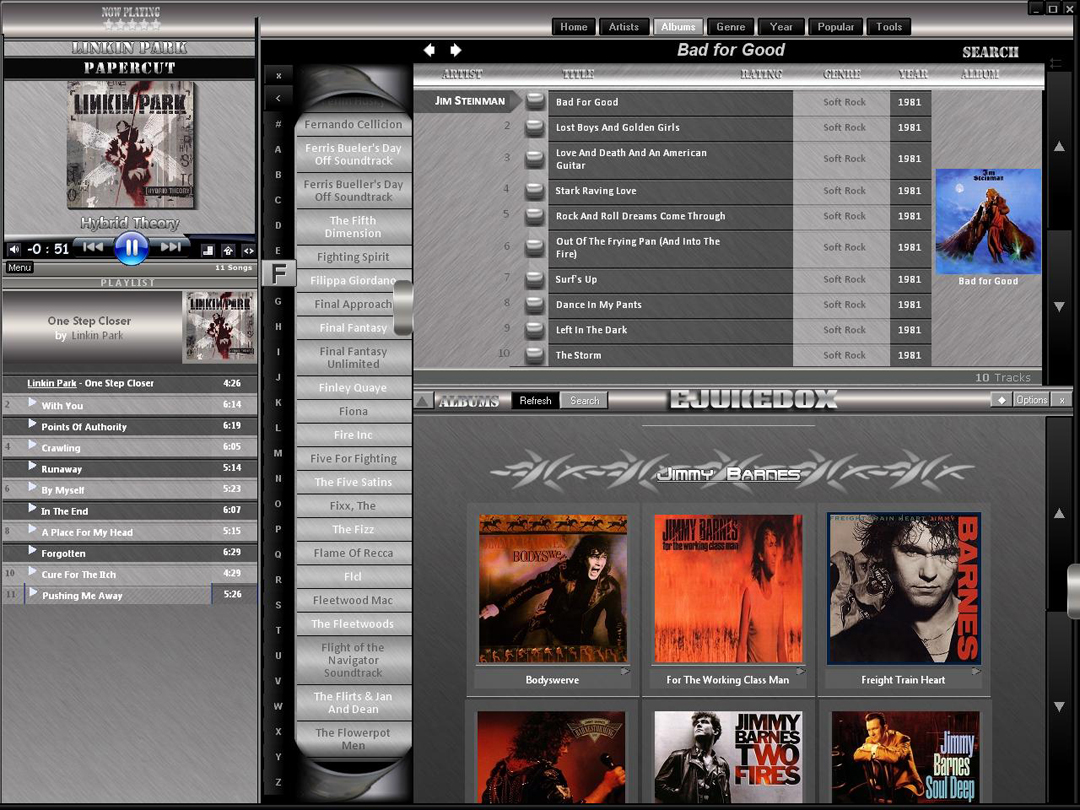The height and width of the screenshot is (810, 1080).
Task: Toggle the double-arrow expand icon in player
Action: 248,250
